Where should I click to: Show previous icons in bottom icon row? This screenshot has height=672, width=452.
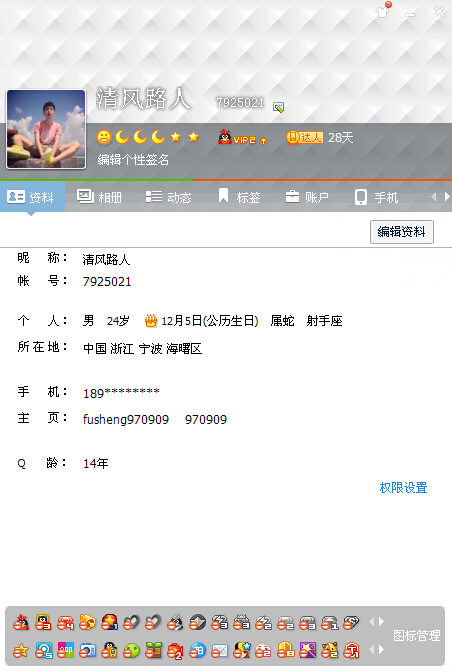pyautogui.click(x=371, y=650)
